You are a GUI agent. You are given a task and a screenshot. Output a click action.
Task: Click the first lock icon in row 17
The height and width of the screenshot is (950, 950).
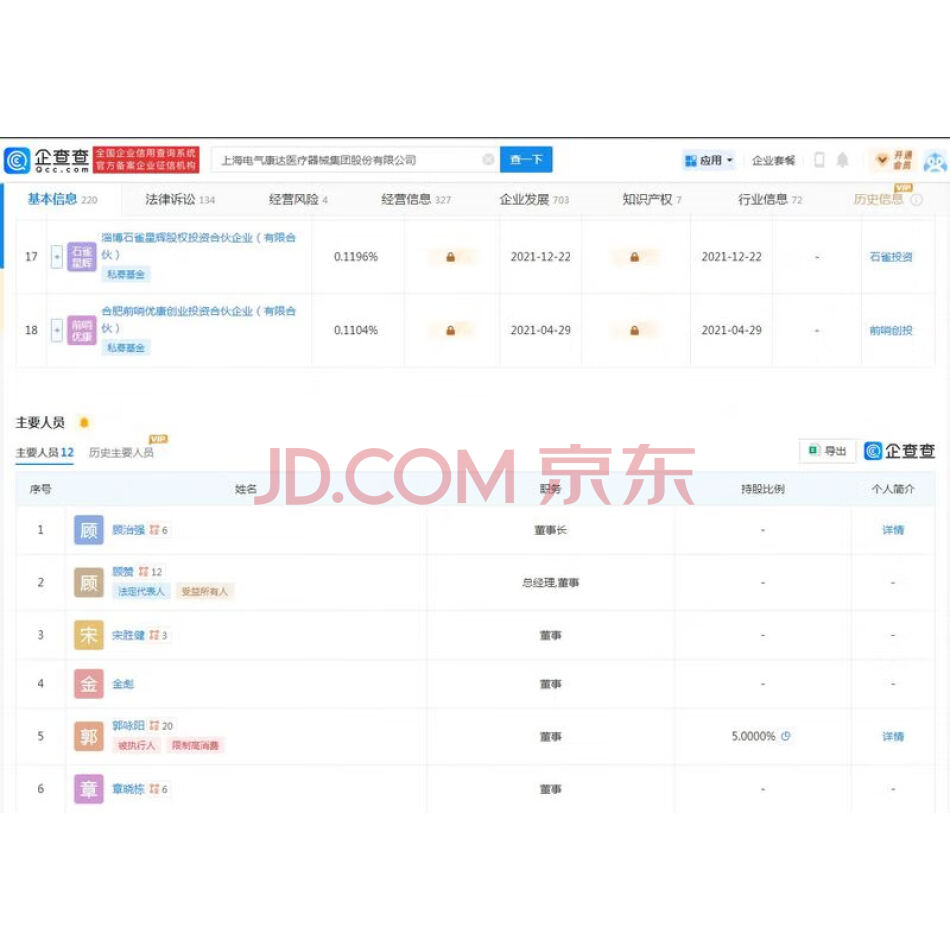pyautogui.click(x=450, y=257)
